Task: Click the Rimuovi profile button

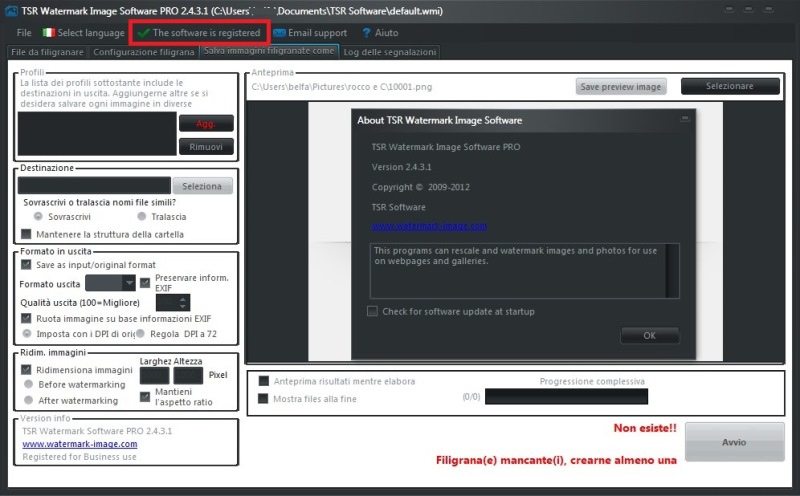Action: click(206, 147)
